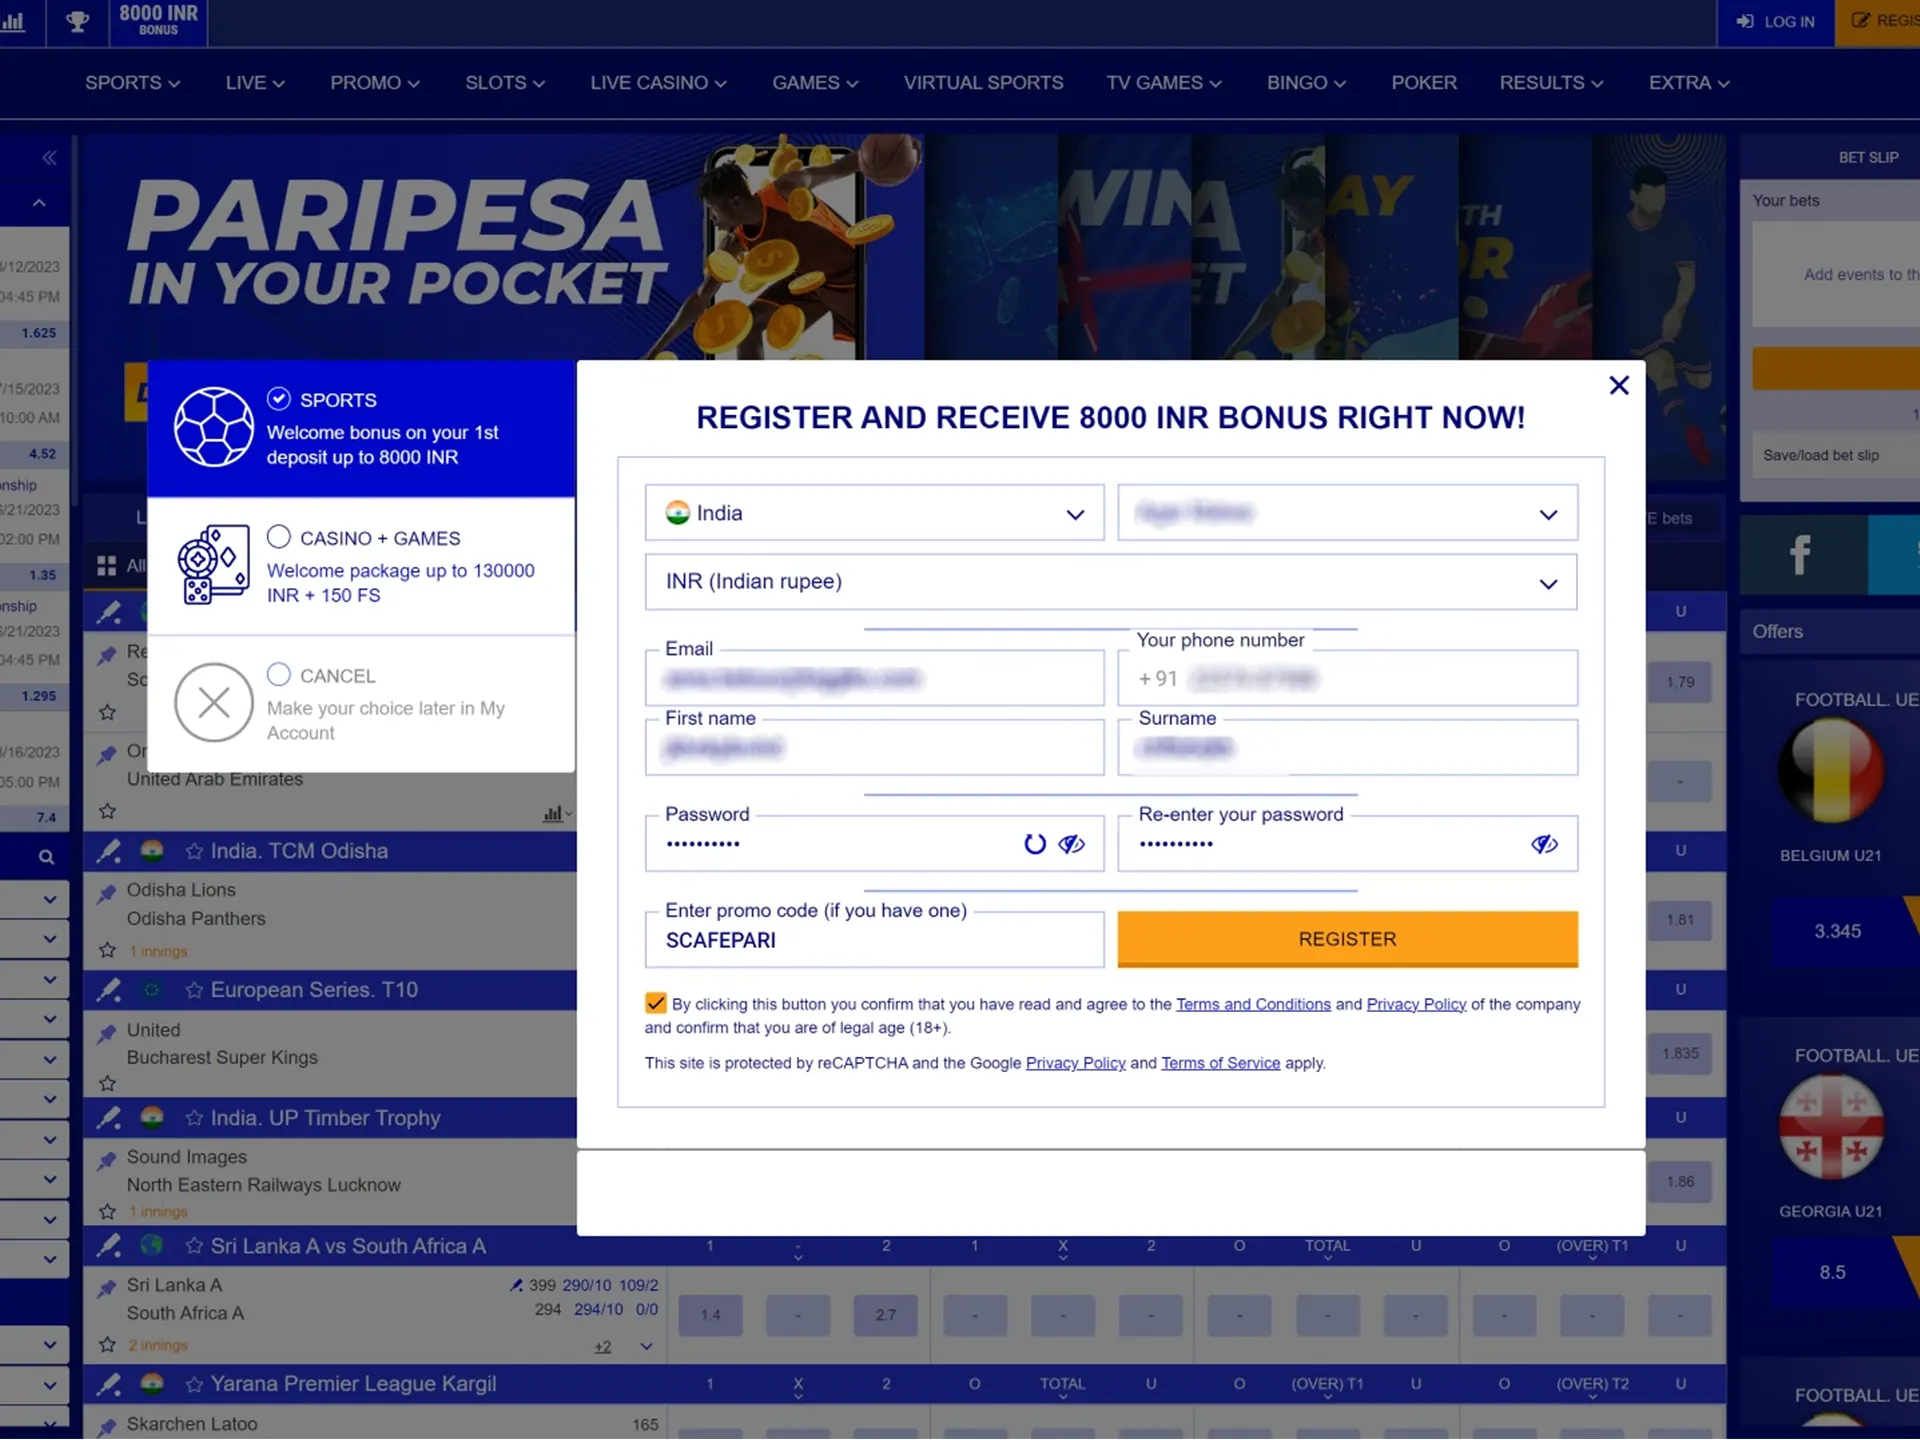1920x1440 pixels.
Task: Click the phone number input field
Action: click(x=1347, y=679)
